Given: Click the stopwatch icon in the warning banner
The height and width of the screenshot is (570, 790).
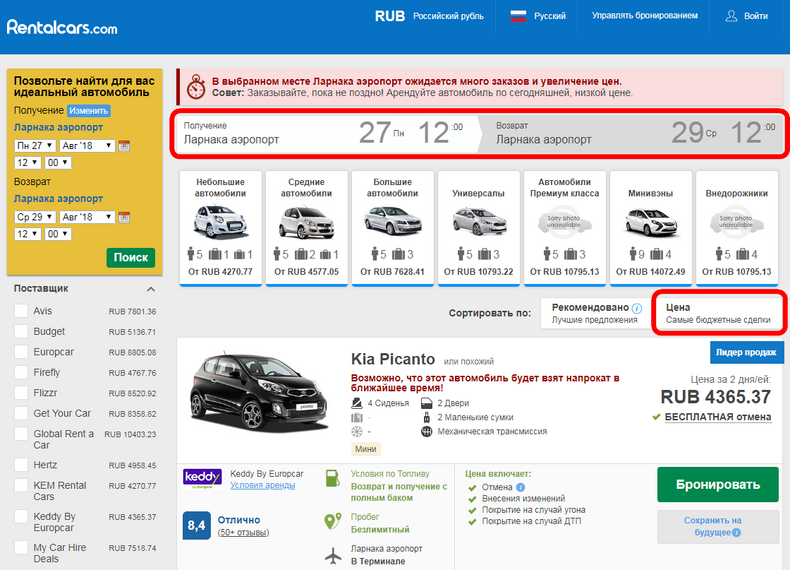Looking at the screenshot, I should click(196, 87).
